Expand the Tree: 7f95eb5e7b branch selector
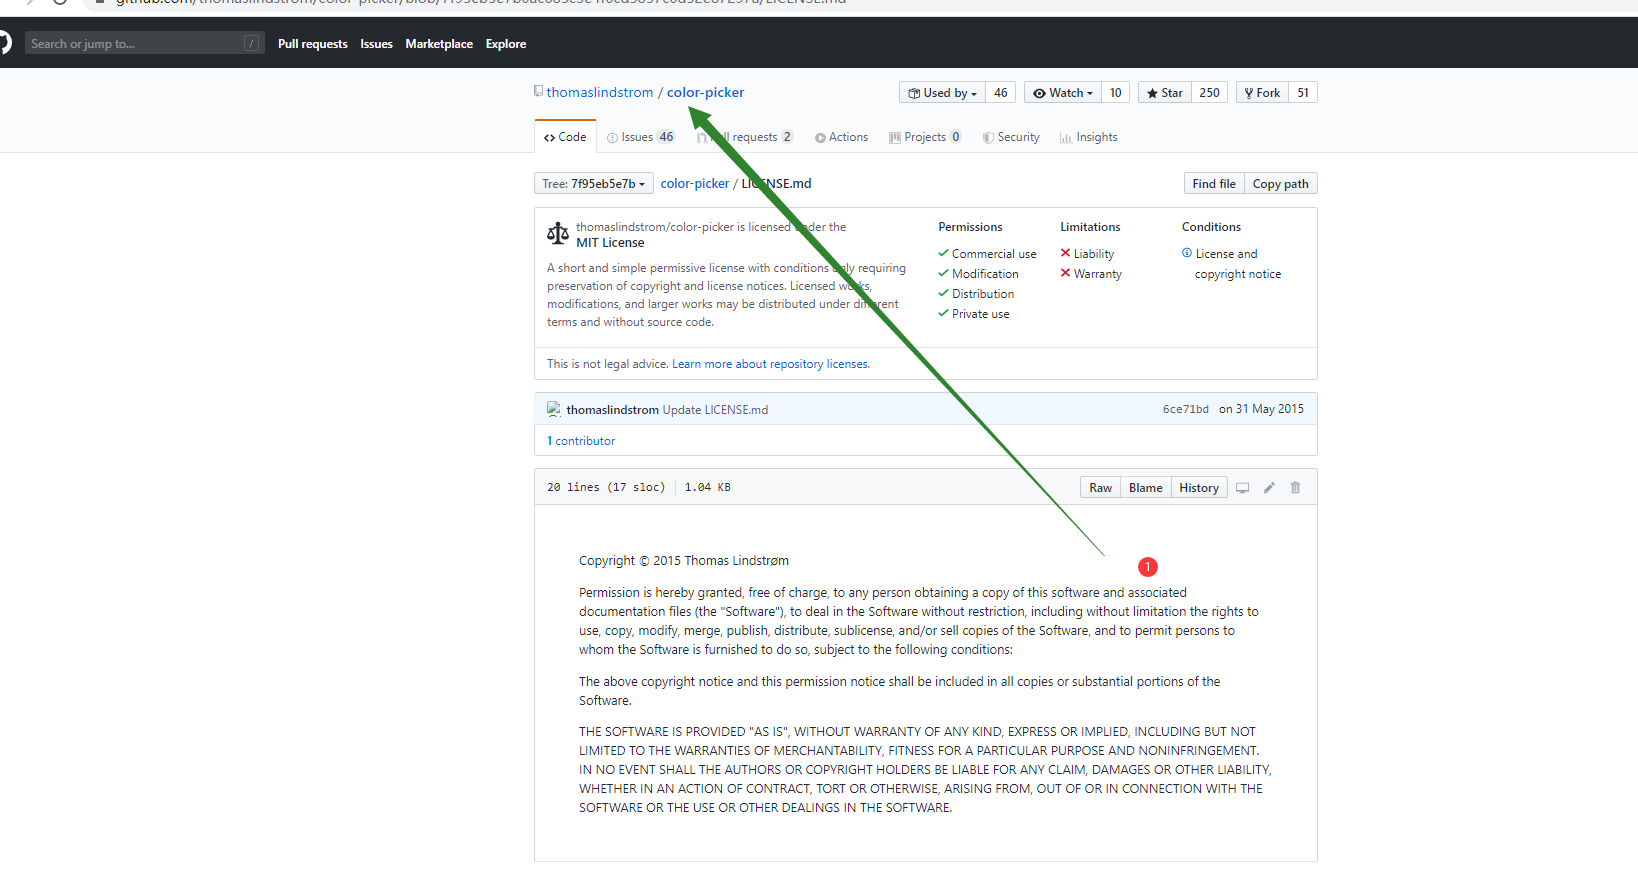1638x890 pixels. tap(594, 184)
